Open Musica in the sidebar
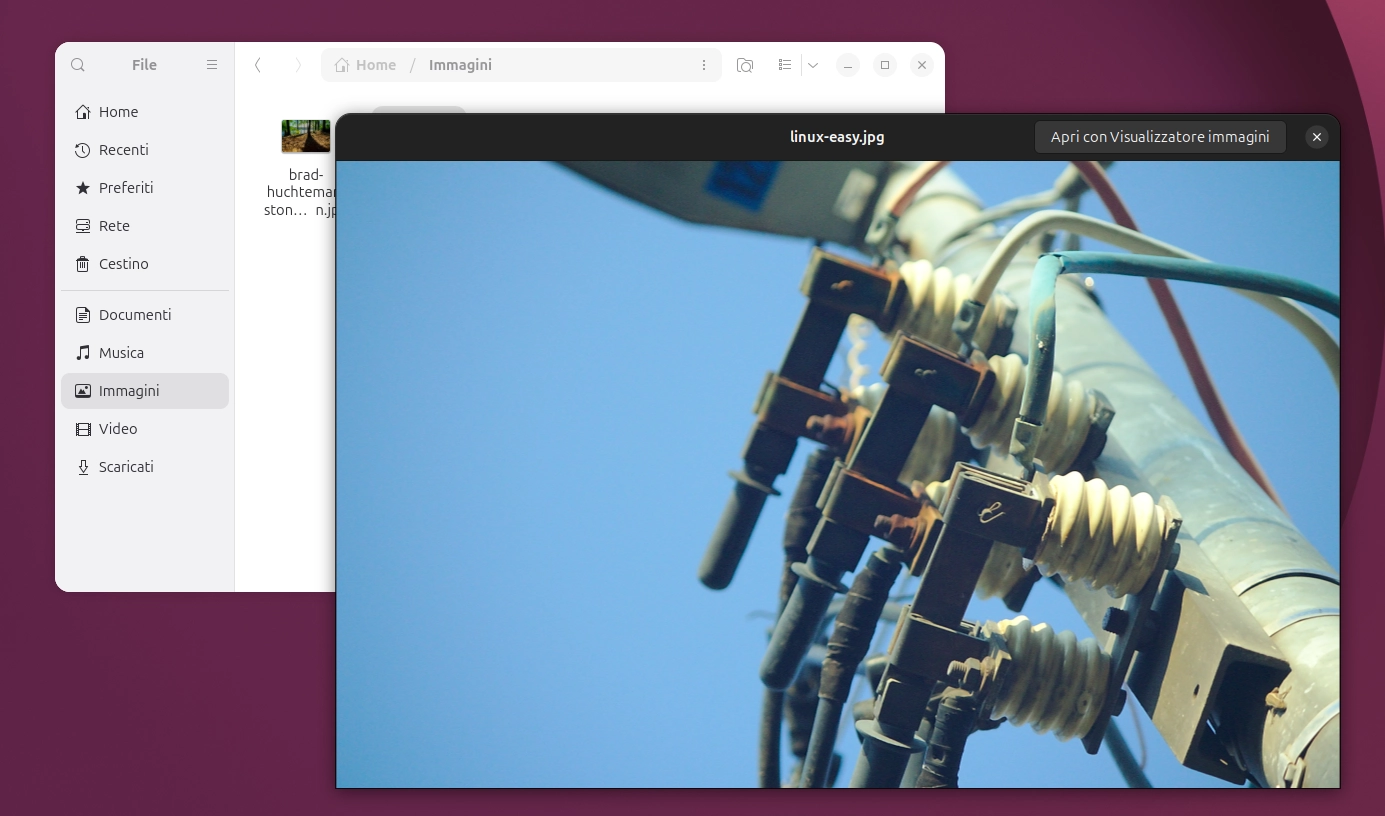The image size is (1385, 816). [145, 353]
